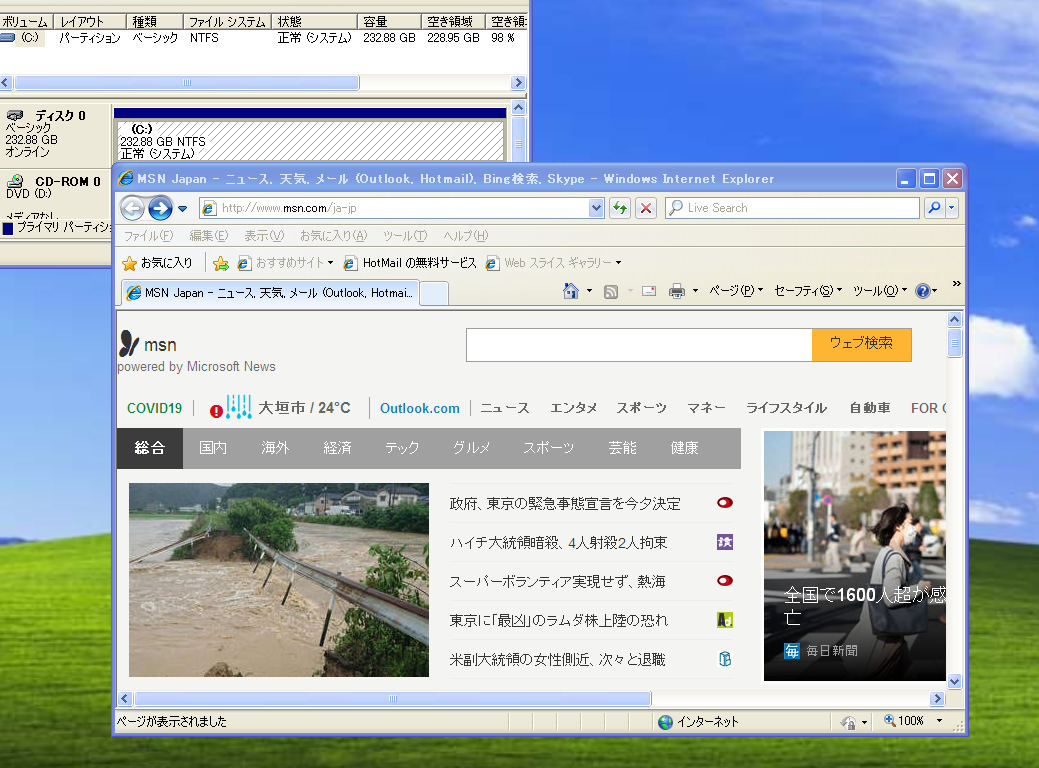Open the 100% zoom level dropdown

(x=939, y=721)
